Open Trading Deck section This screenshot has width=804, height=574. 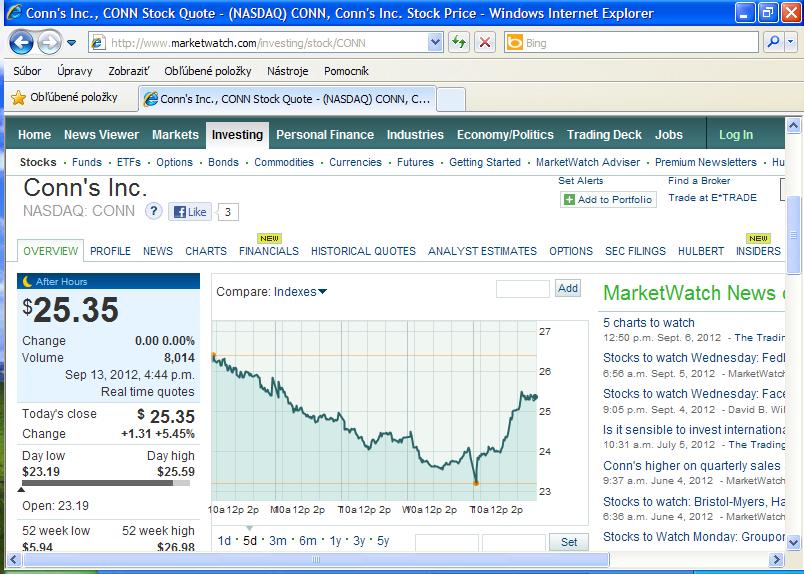click(604, 135)
